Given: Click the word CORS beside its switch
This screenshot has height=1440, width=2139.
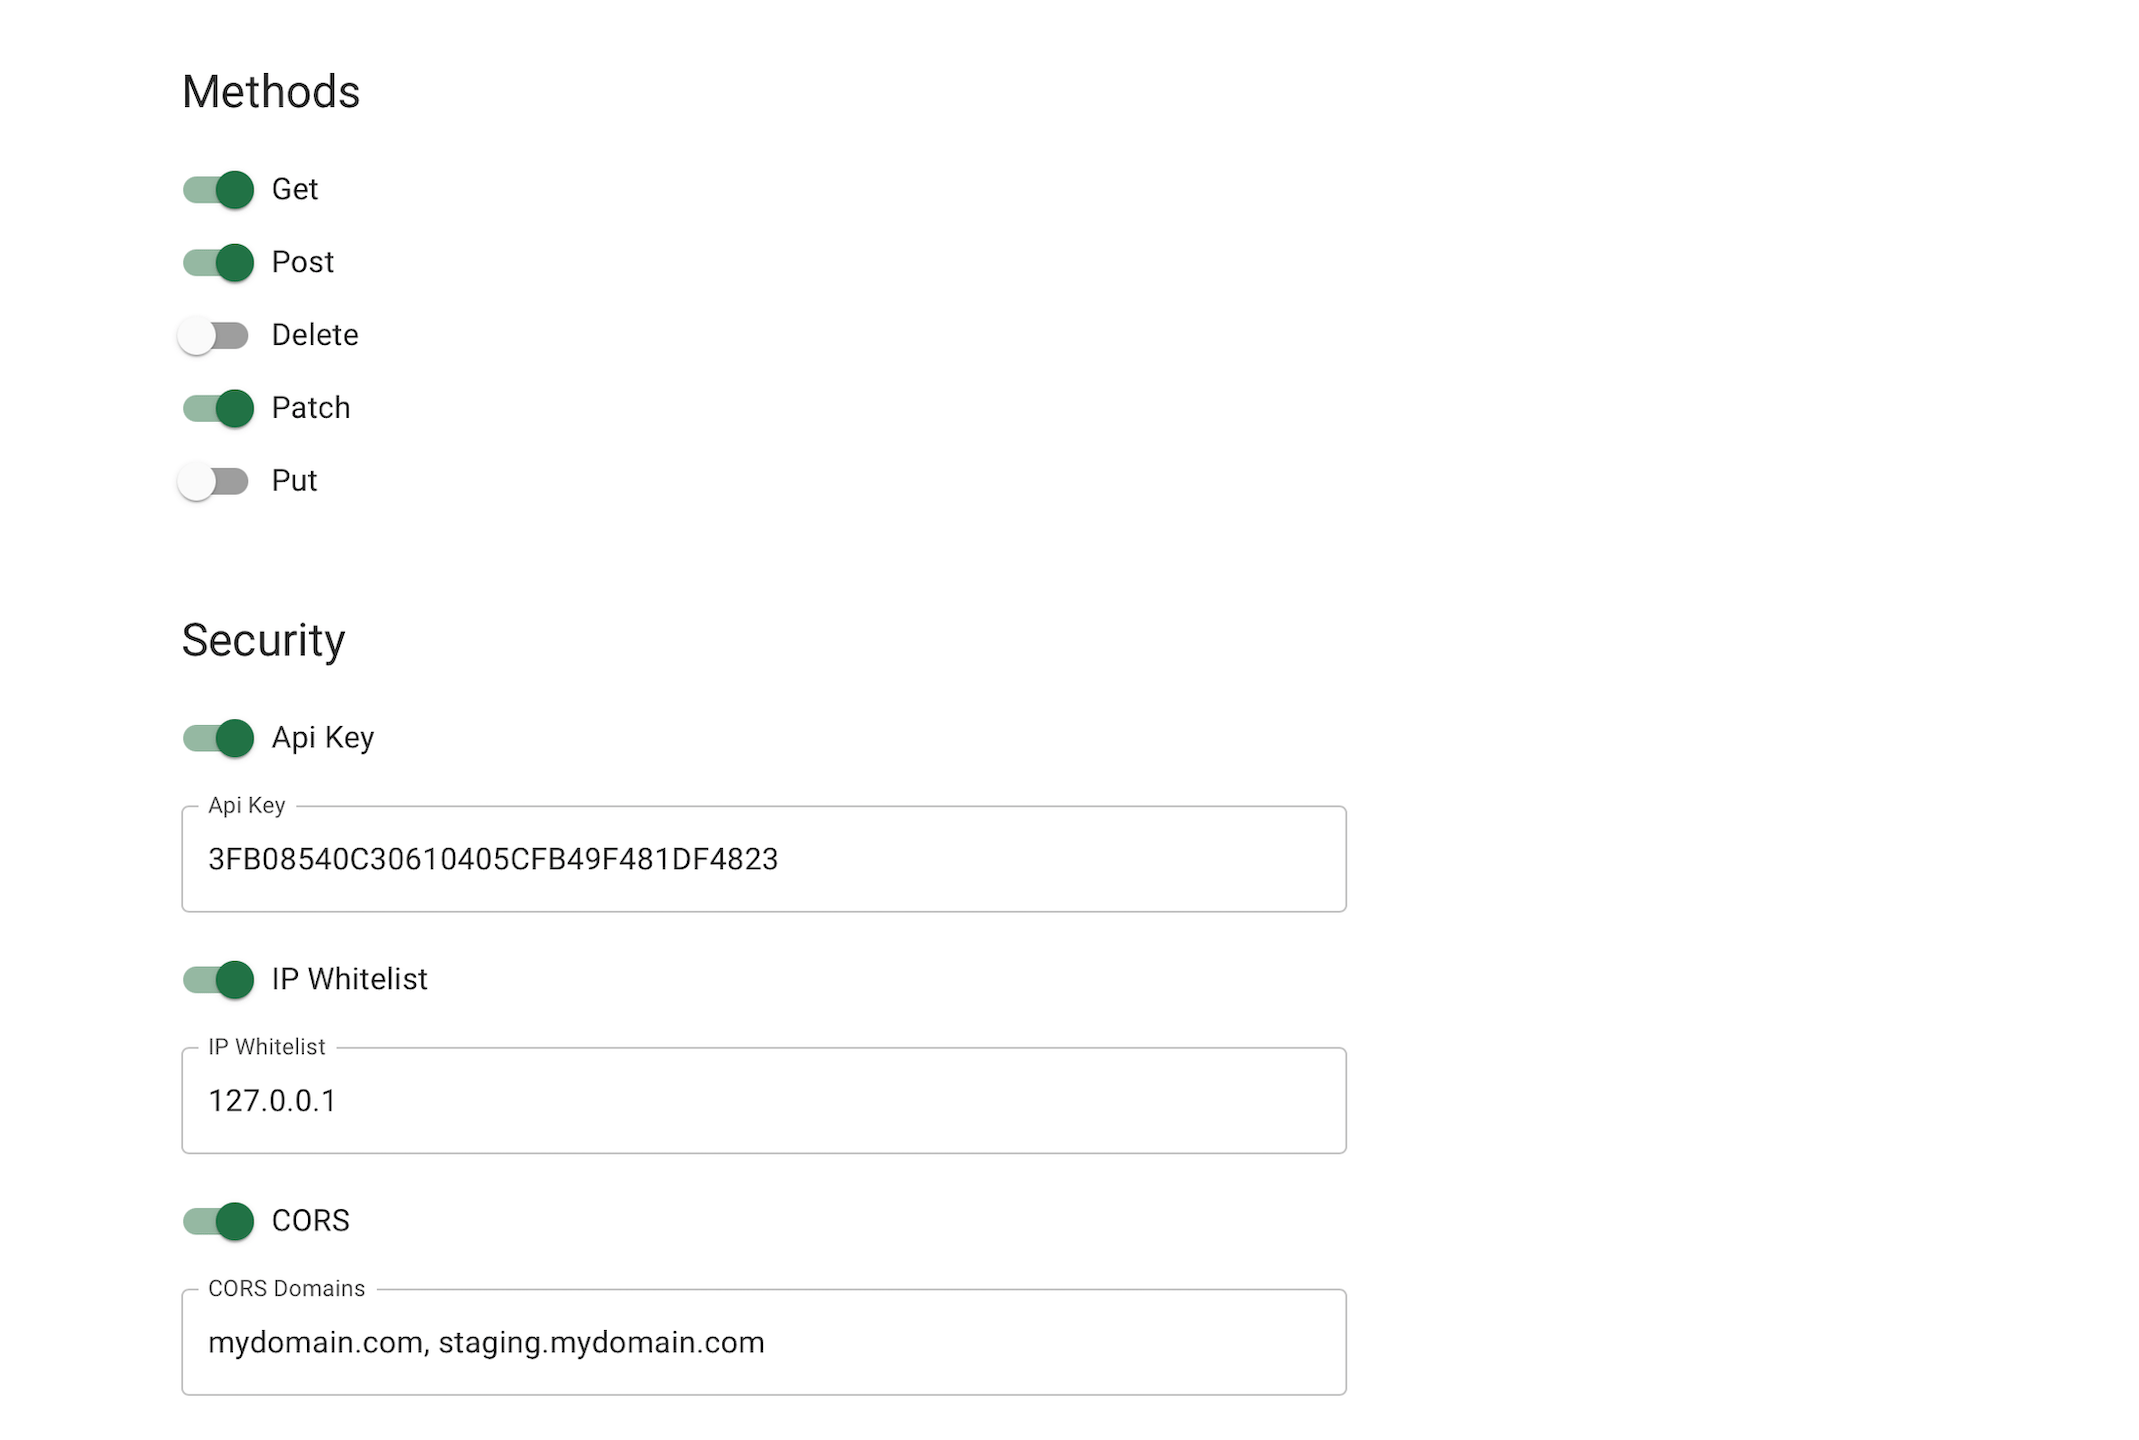Looking at the screenshot, I should [311, 1221].
